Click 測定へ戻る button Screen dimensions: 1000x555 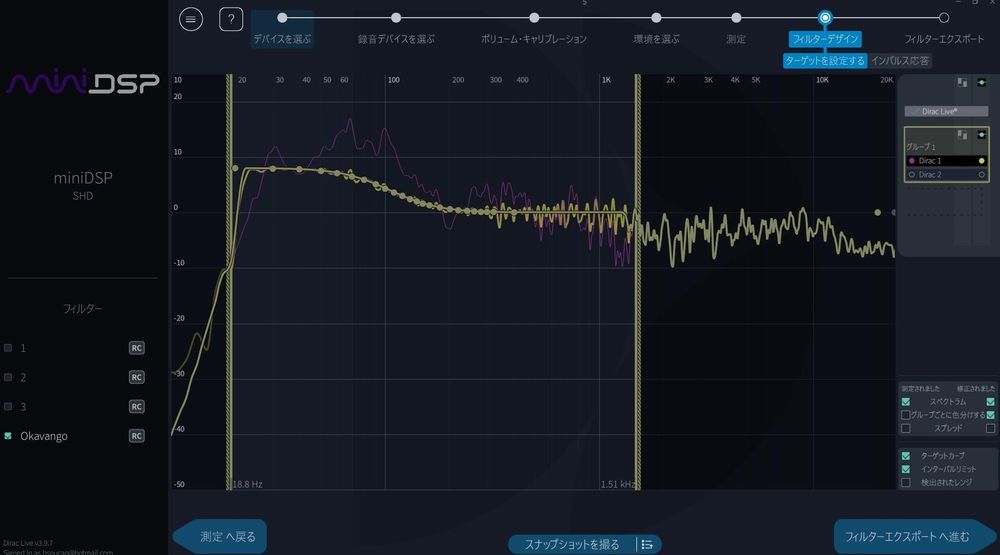point(220,537)
